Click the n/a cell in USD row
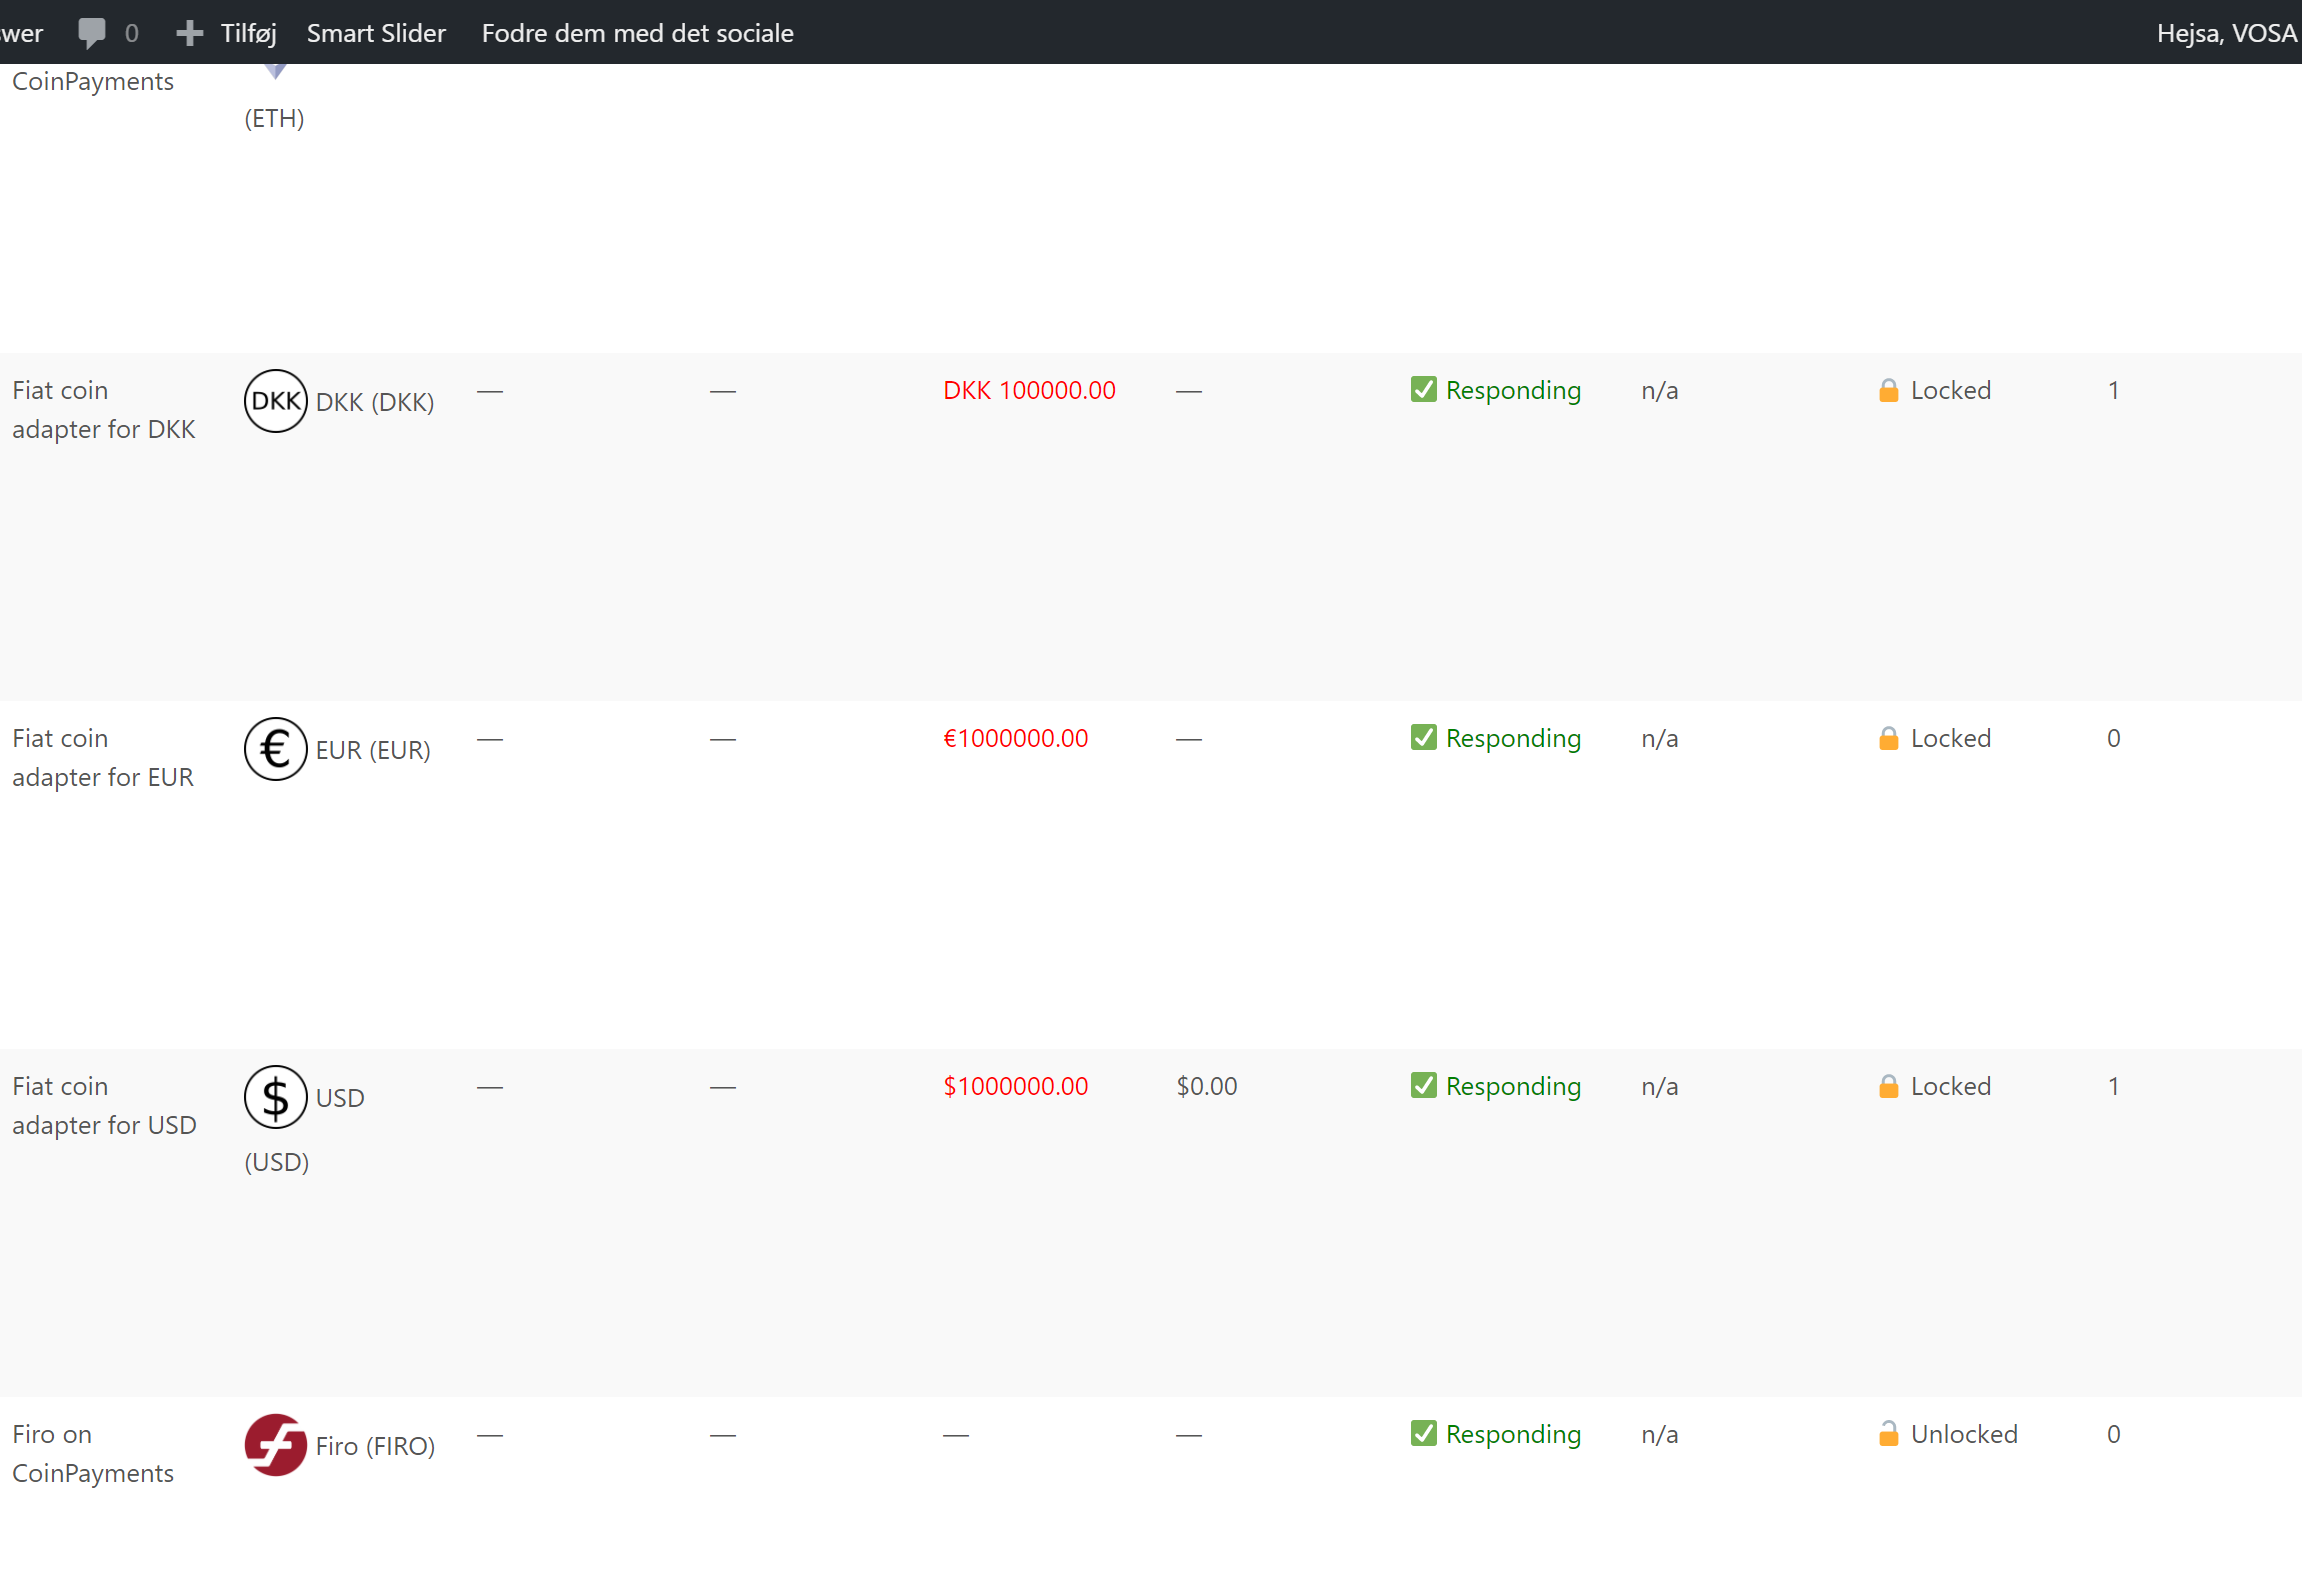This screenshot has width=2302, height=1586. [1660, 1086]
